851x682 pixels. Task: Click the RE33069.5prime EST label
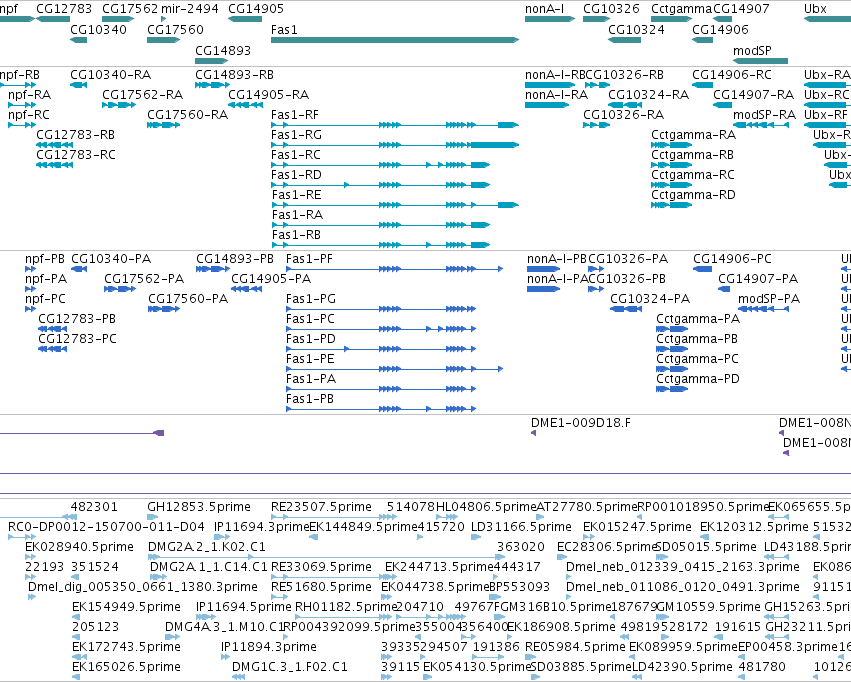click(x=321, y=567)
